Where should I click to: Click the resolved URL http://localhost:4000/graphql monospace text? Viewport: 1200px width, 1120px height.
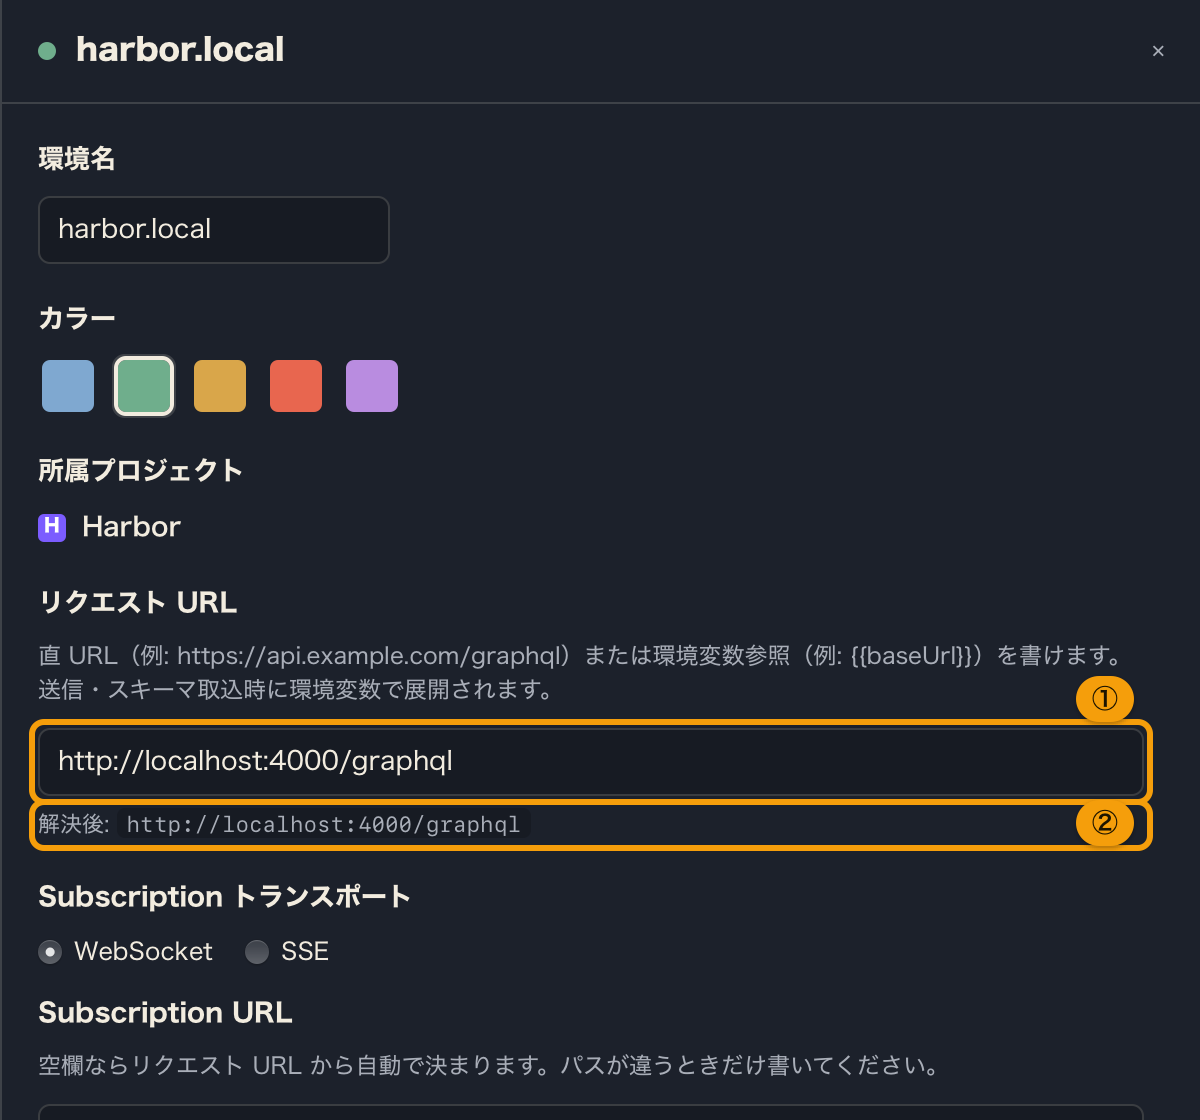323,825
